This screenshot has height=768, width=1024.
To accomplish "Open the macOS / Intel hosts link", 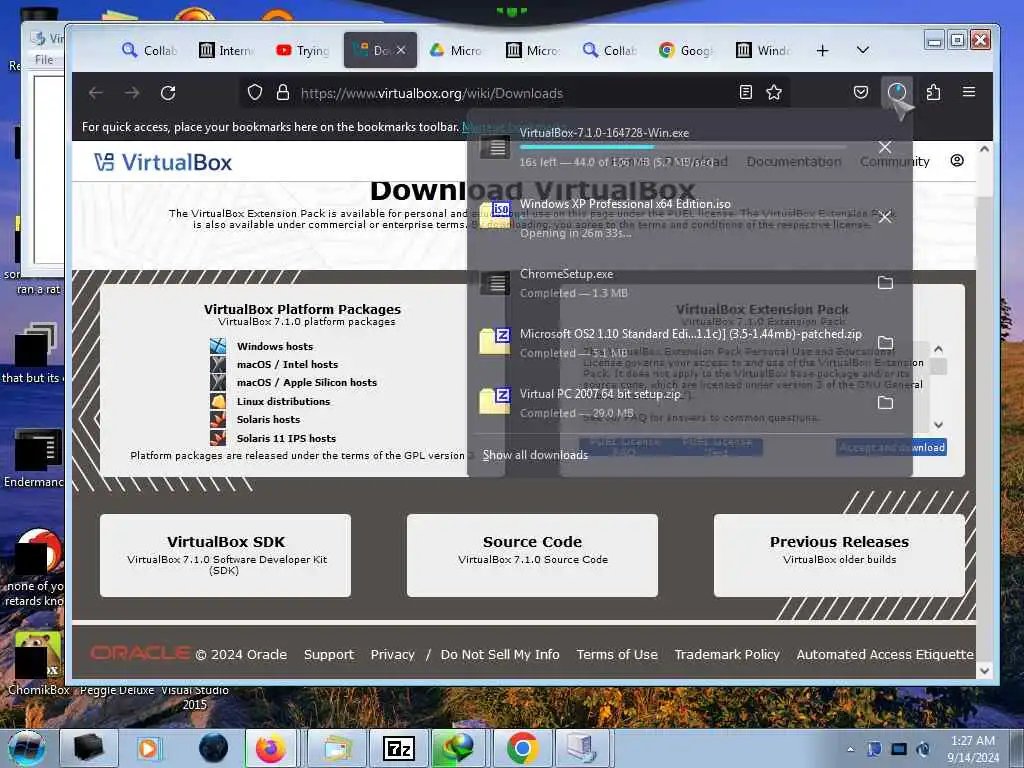I will tap(287, 364).
